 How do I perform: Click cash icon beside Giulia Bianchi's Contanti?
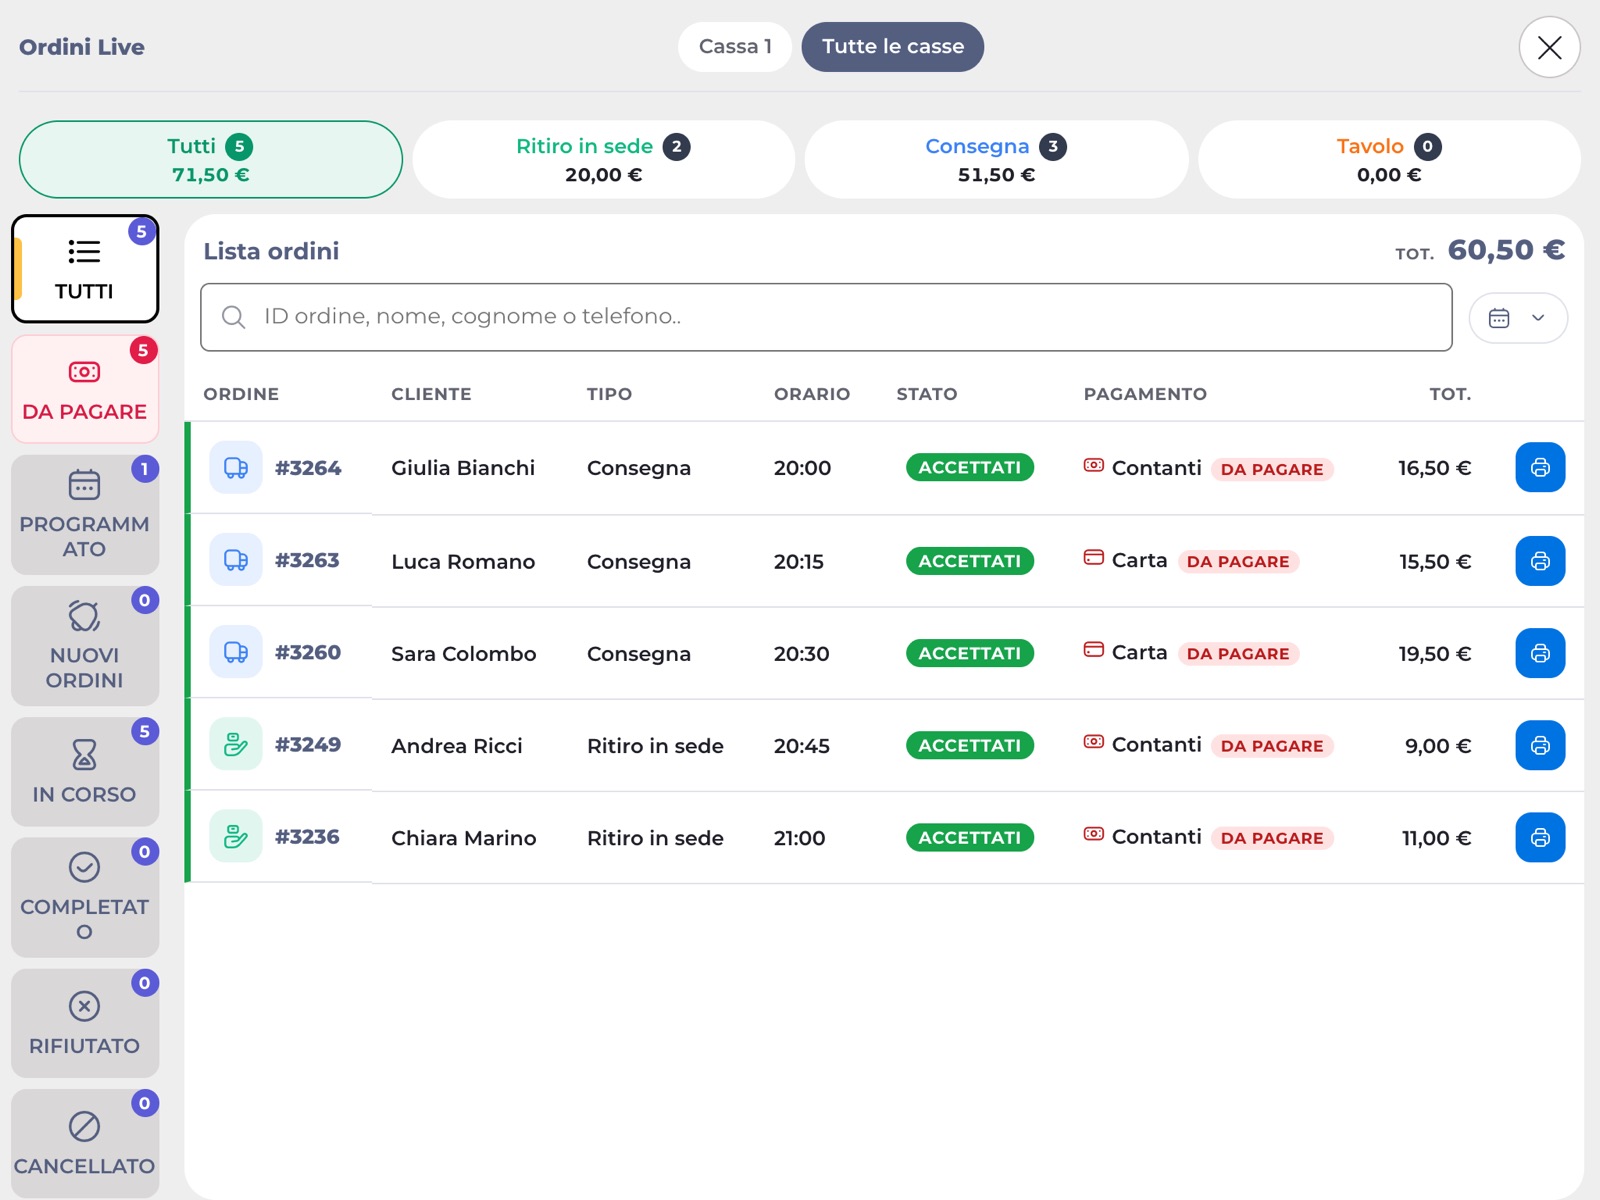pyautogui.click(x=1094, y=465)
